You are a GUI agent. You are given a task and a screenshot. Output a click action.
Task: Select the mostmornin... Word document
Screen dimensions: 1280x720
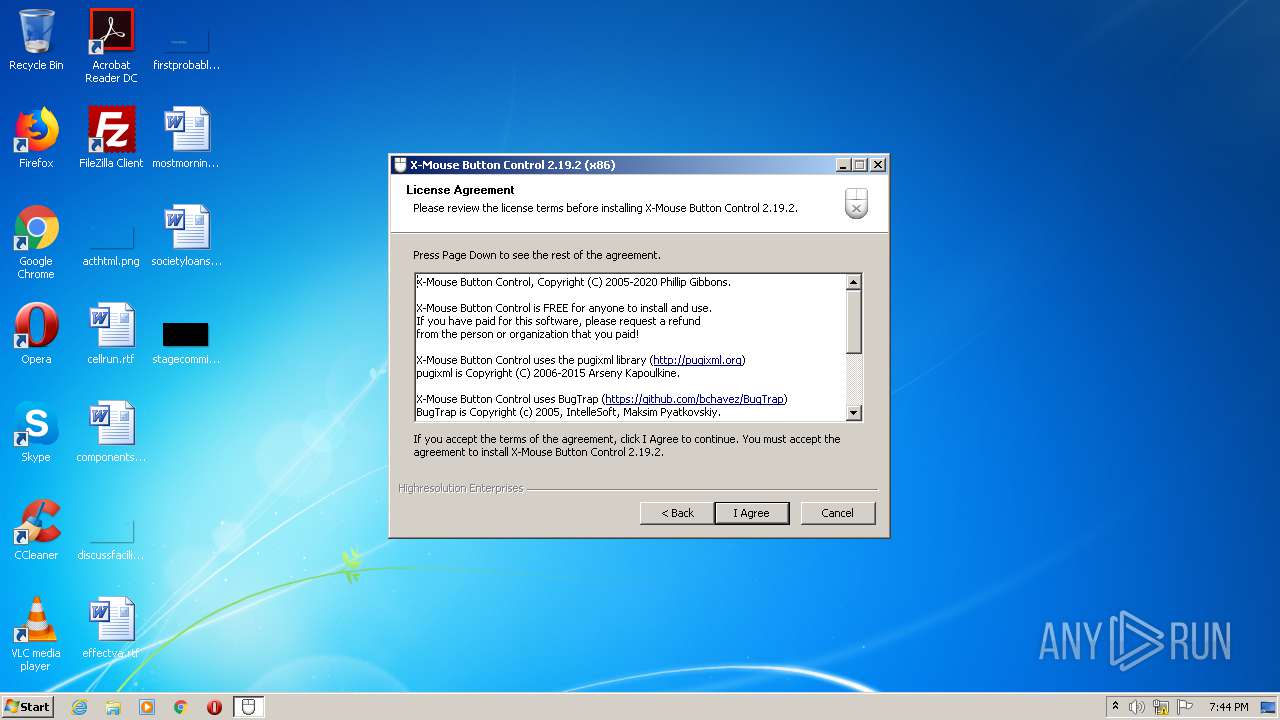pos(186,138)
